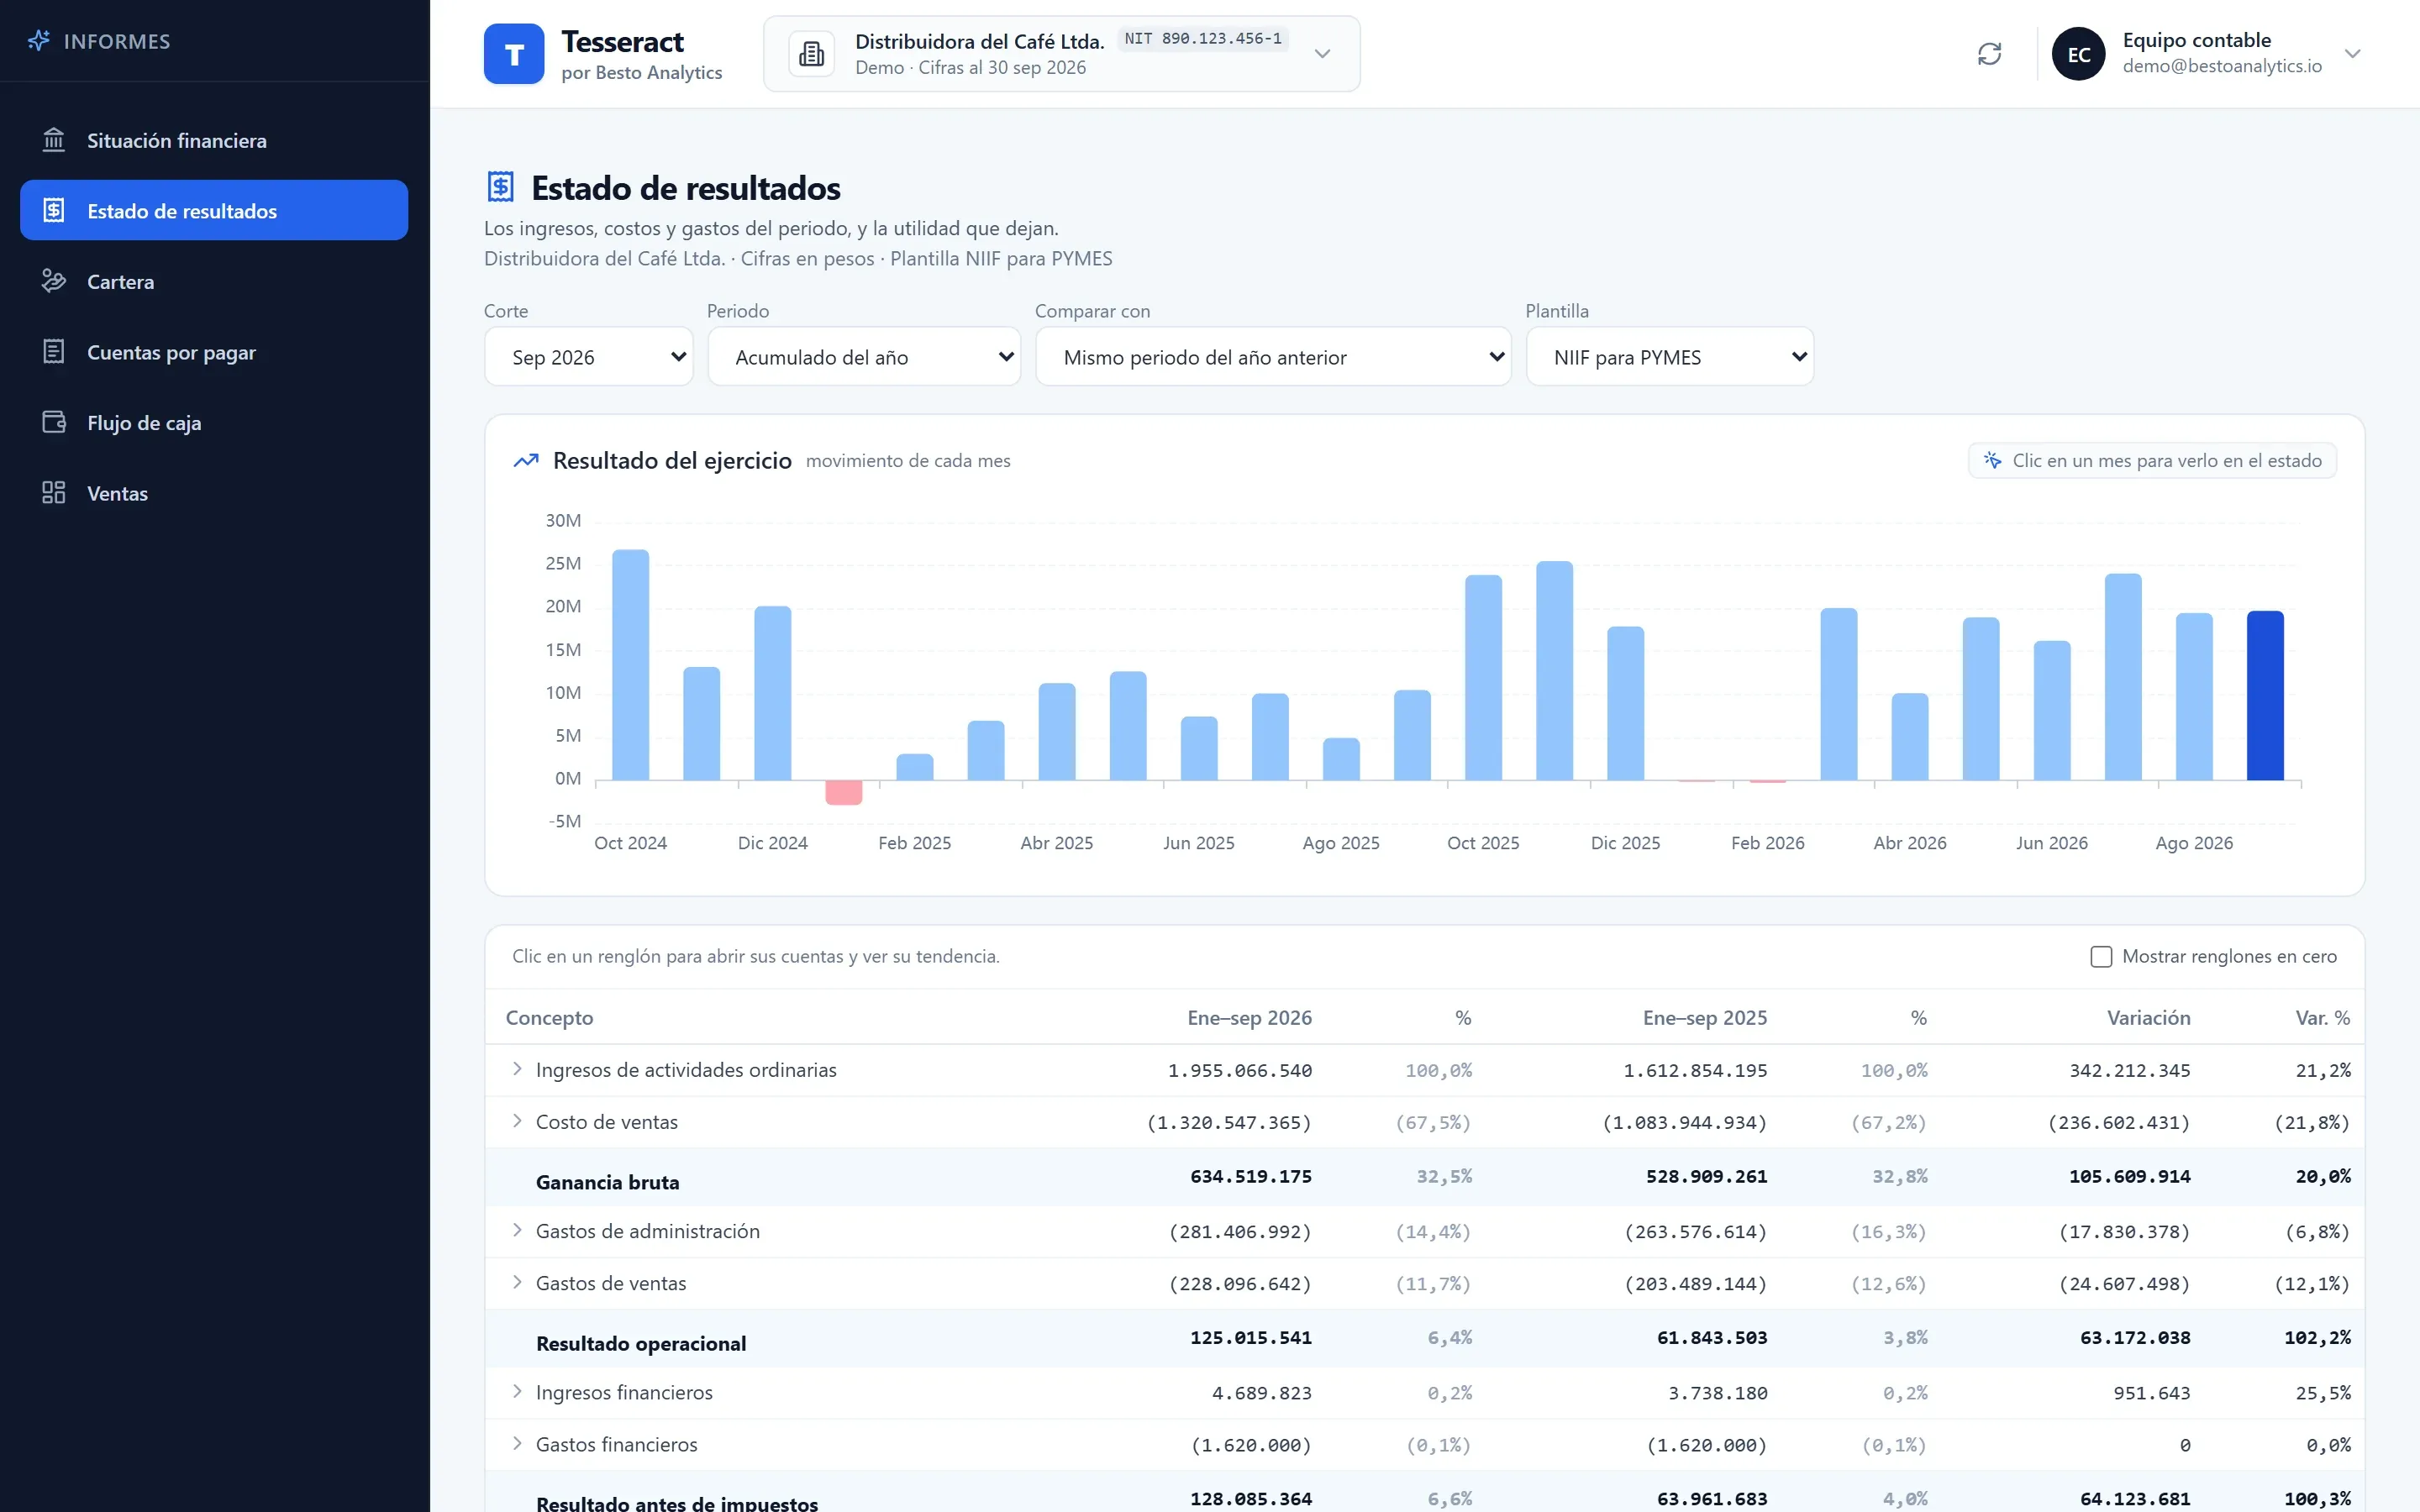This screenshot has width=2420, height=1512.
Task: Open Ventas report
Action: [x=214, y=493]
